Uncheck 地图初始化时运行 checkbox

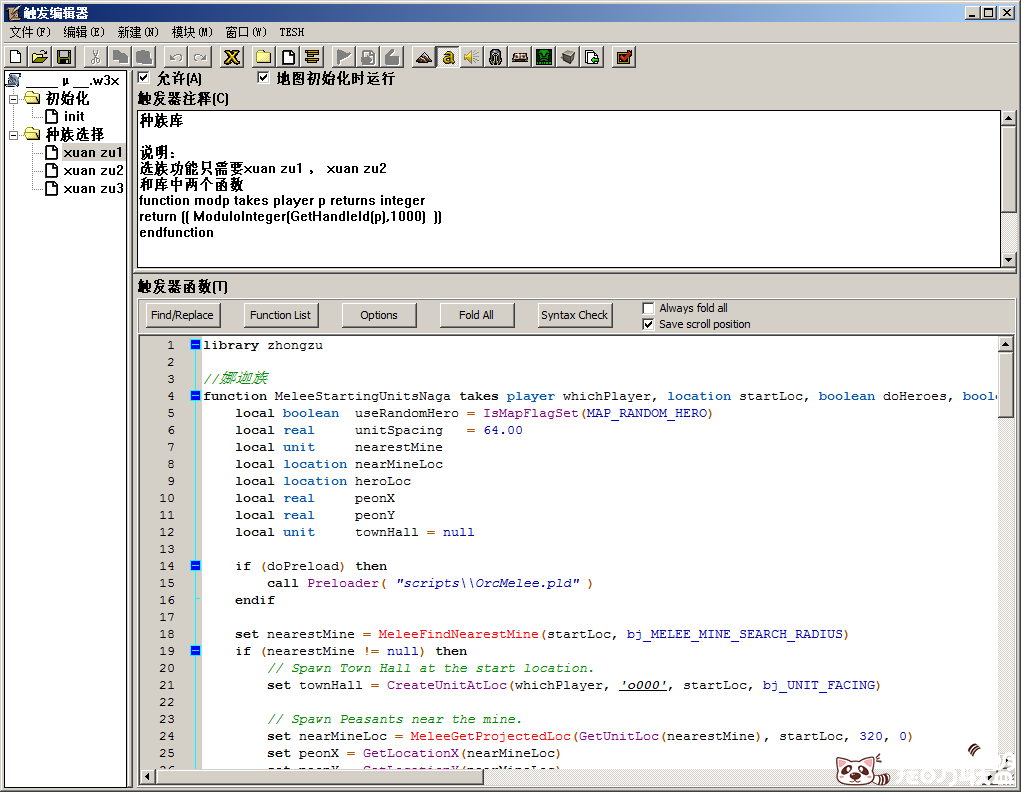click(264, 78)
